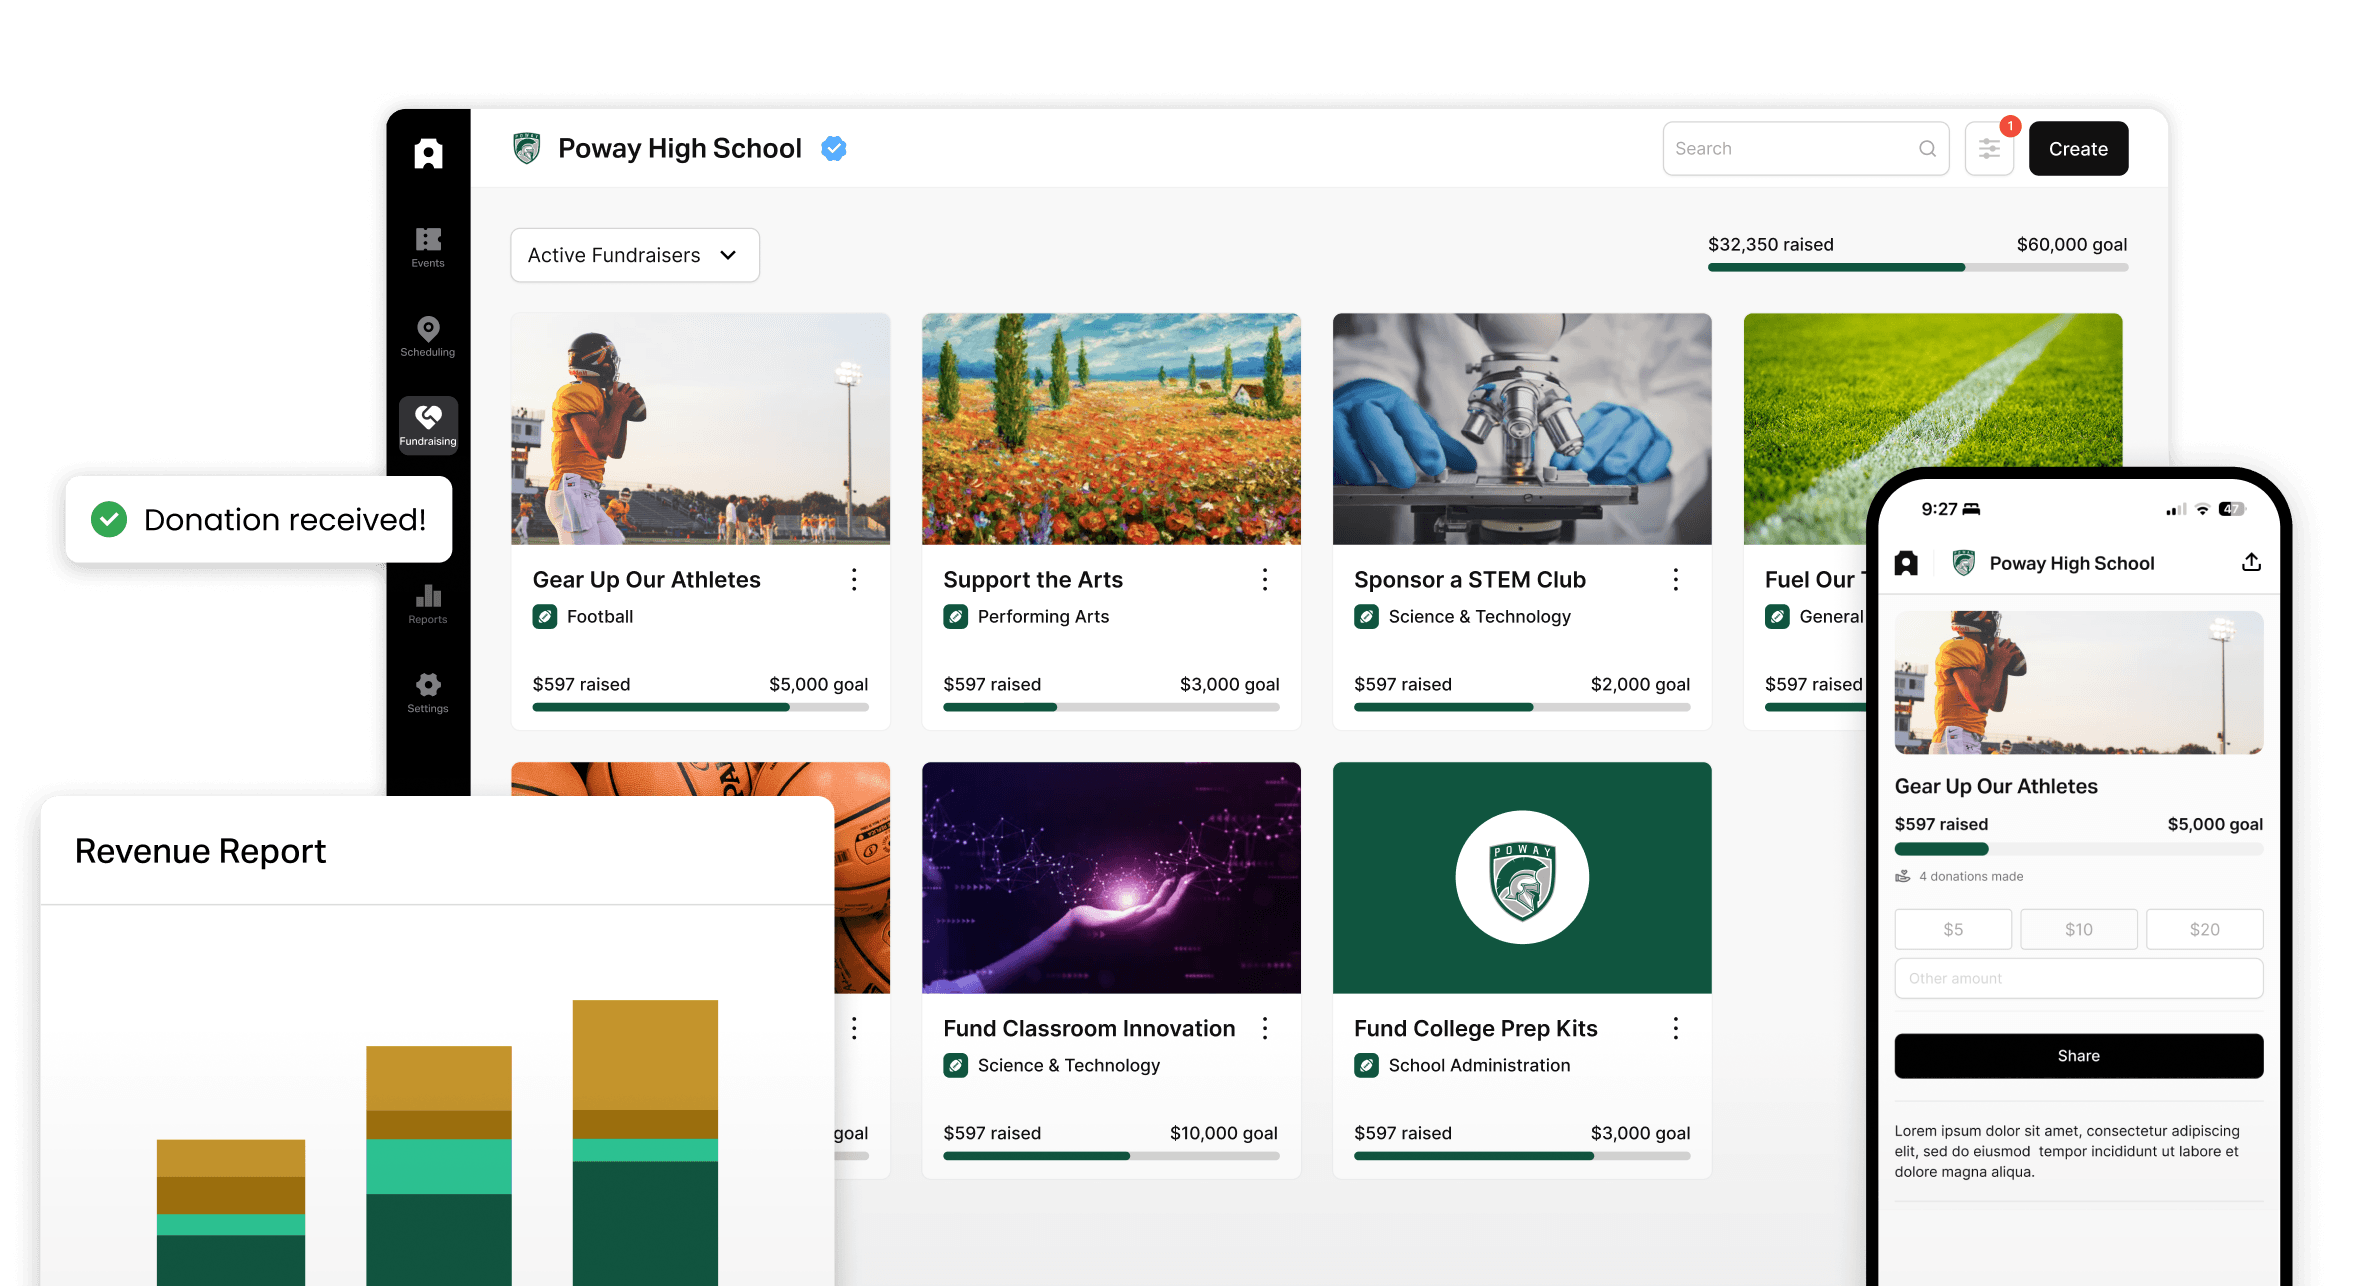Click the Create button

[2078, 149]
